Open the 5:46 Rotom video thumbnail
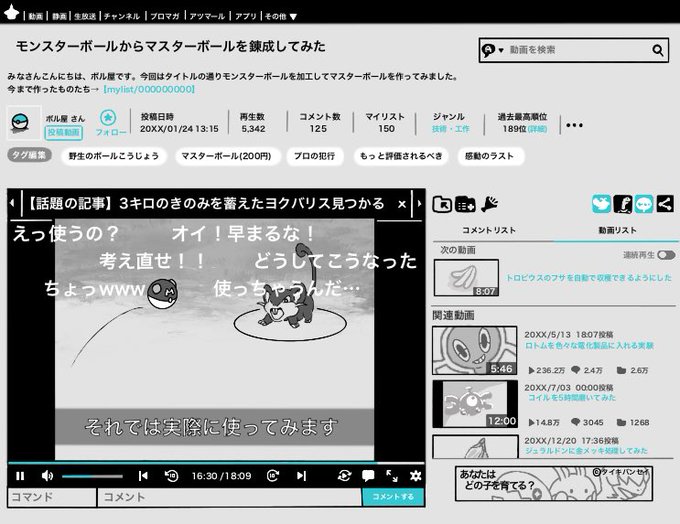The width and height of the screenshot is (680, 524). click(475, 350)
